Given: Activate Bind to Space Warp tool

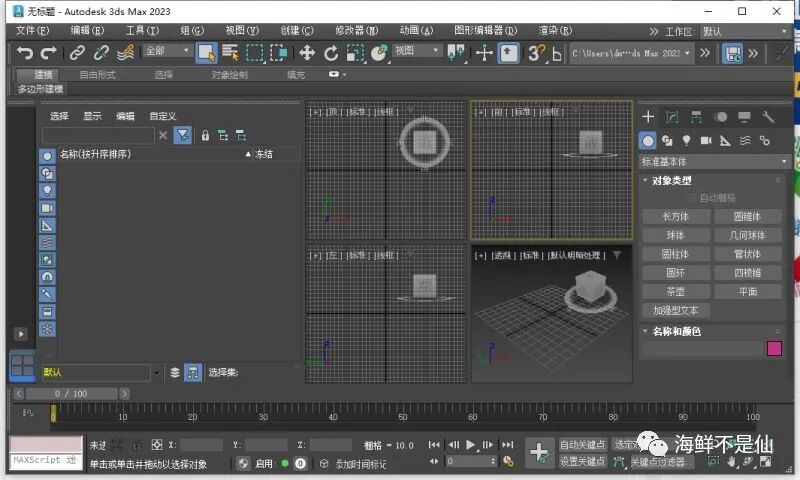Looking at the screenshot, I should point(126,53).
